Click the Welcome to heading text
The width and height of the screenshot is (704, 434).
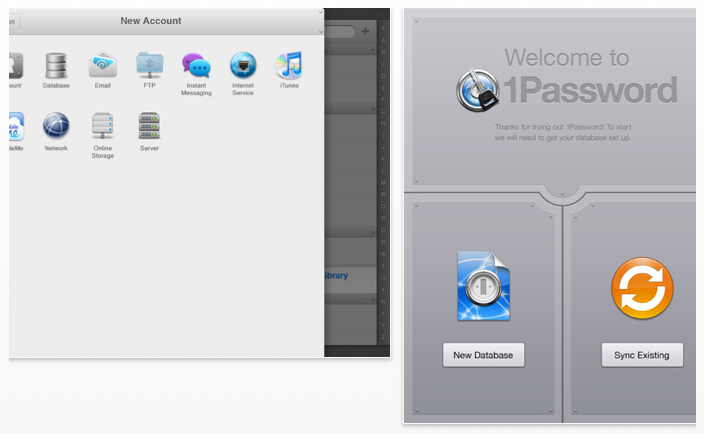[x=567, y=58]
